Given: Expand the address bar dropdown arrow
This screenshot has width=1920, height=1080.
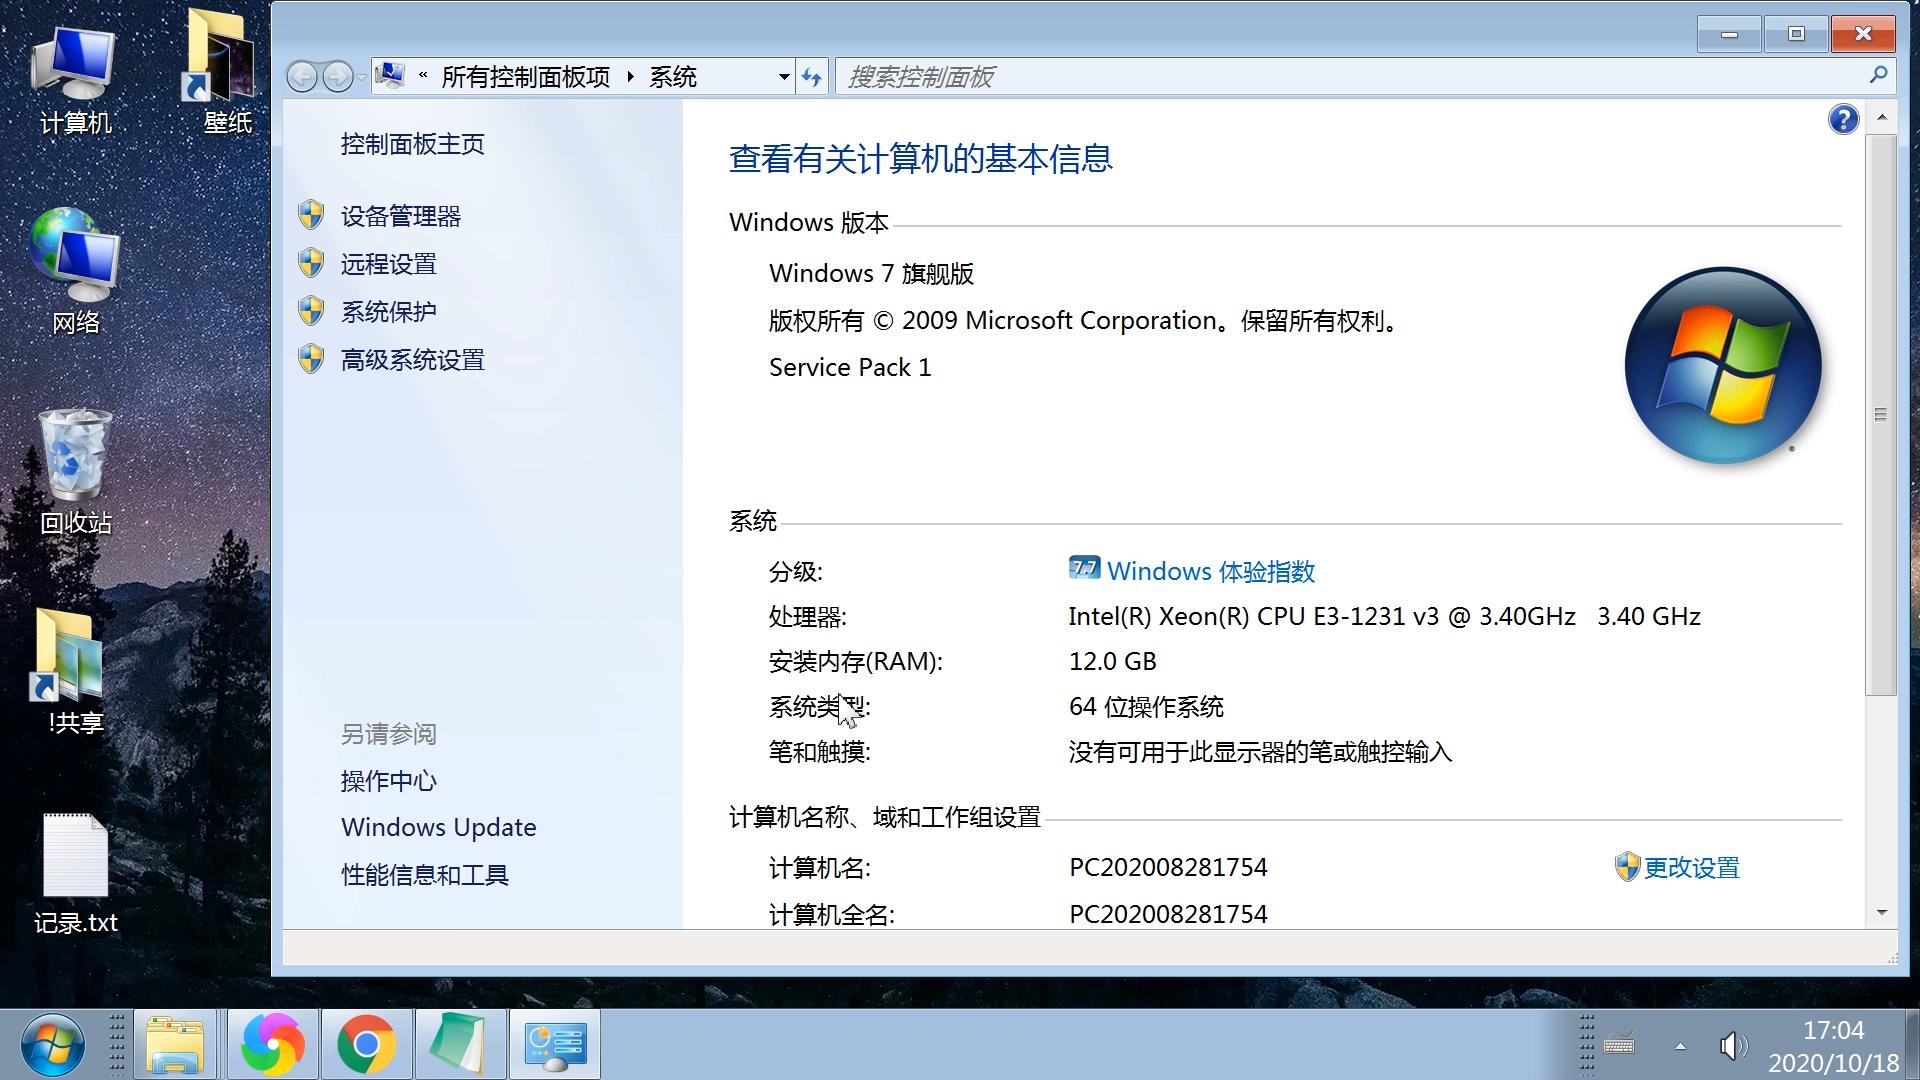Looking at the screenshot, I should pyautogui.click(x=784, y=77).
